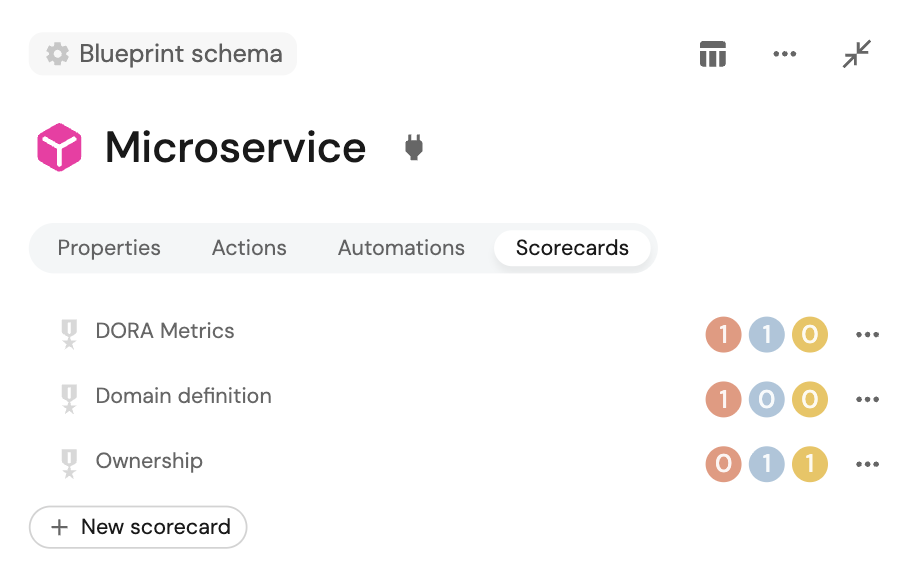
Task: Open more options for DORA Metrics
Action: 867,335
